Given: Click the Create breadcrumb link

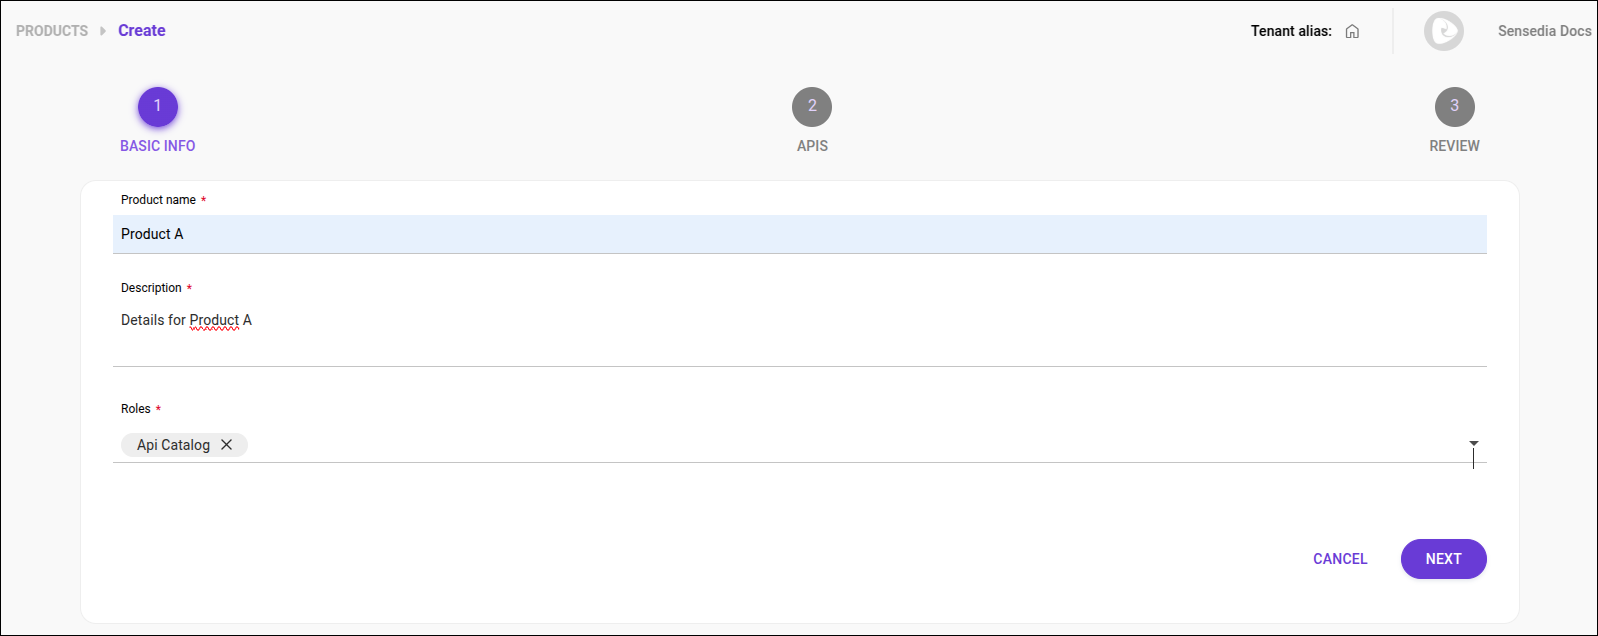Looking at the screenshot, I should point(142,31).
